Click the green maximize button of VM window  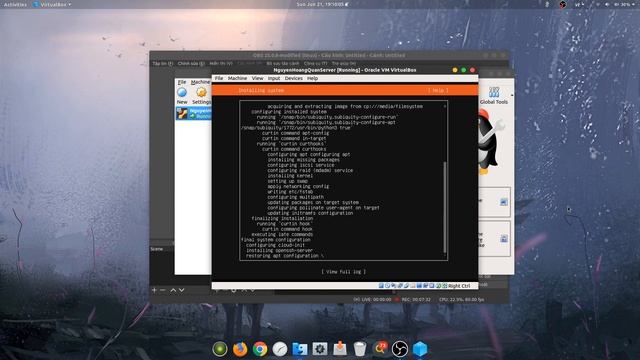463,70
